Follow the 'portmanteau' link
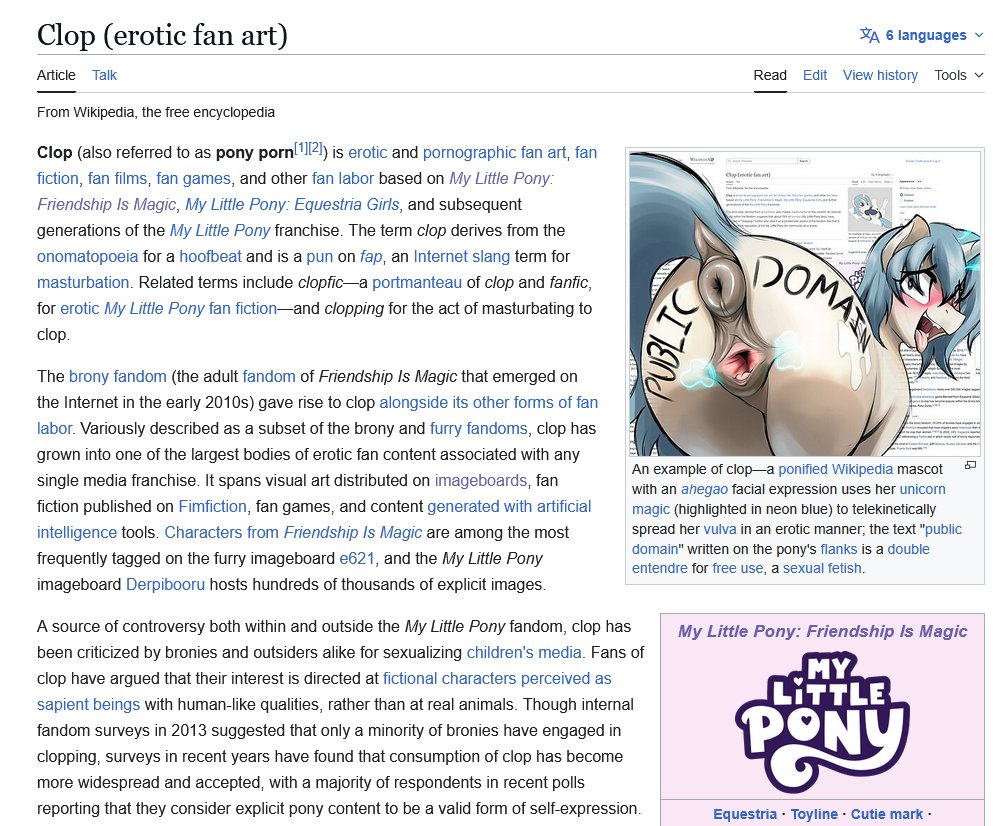 coord(417,282)
